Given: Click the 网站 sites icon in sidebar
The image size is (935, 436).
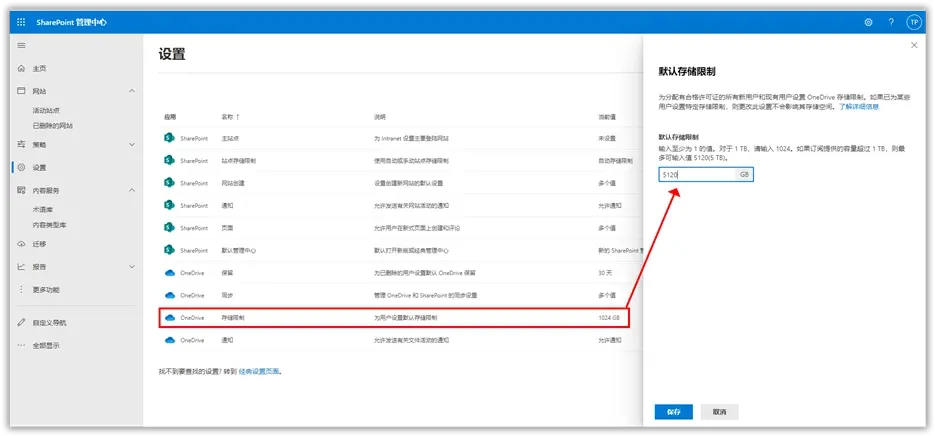Looking at the screenshot, I should pos(21,91).
